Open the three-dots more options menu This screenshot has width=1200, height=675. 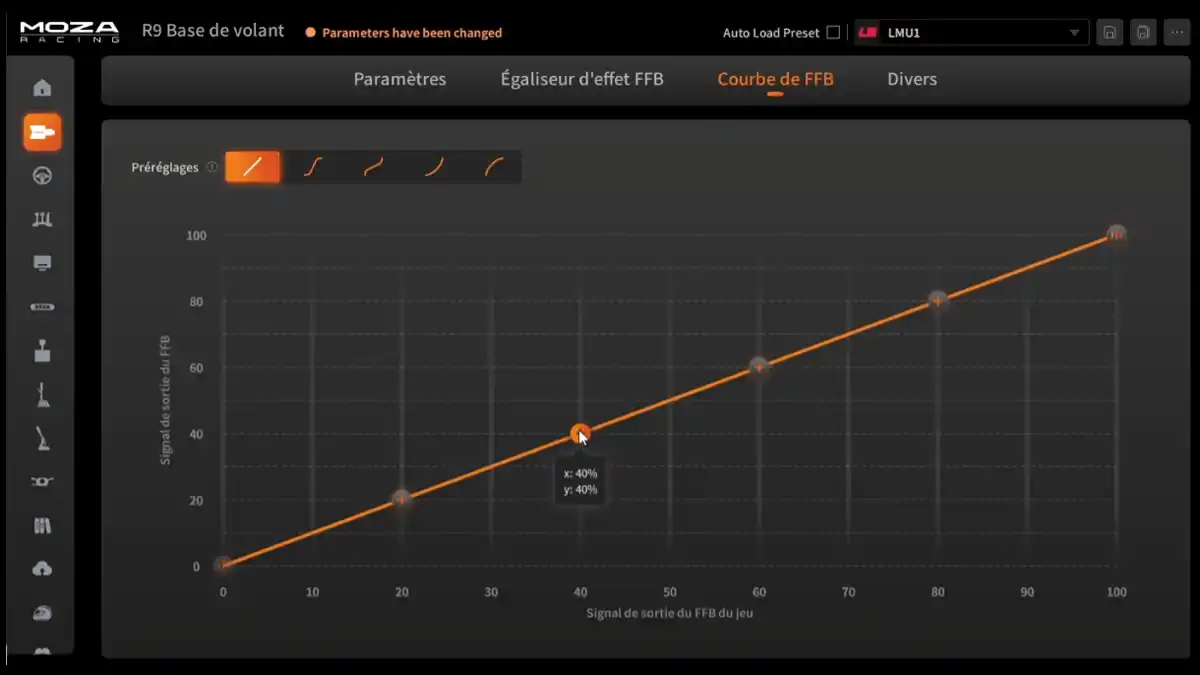click(x=1177, y=33)
